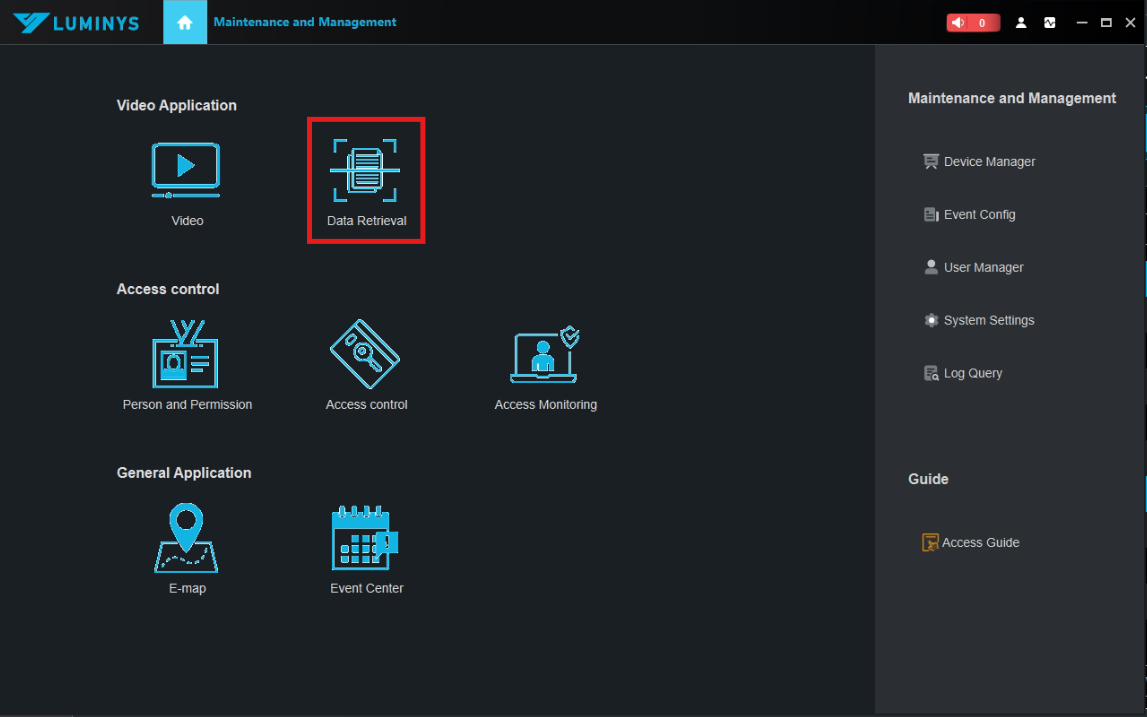Screen dimensions: 1147x717
Task: Click the system status monitor icon
Action: coord(1050,22)
